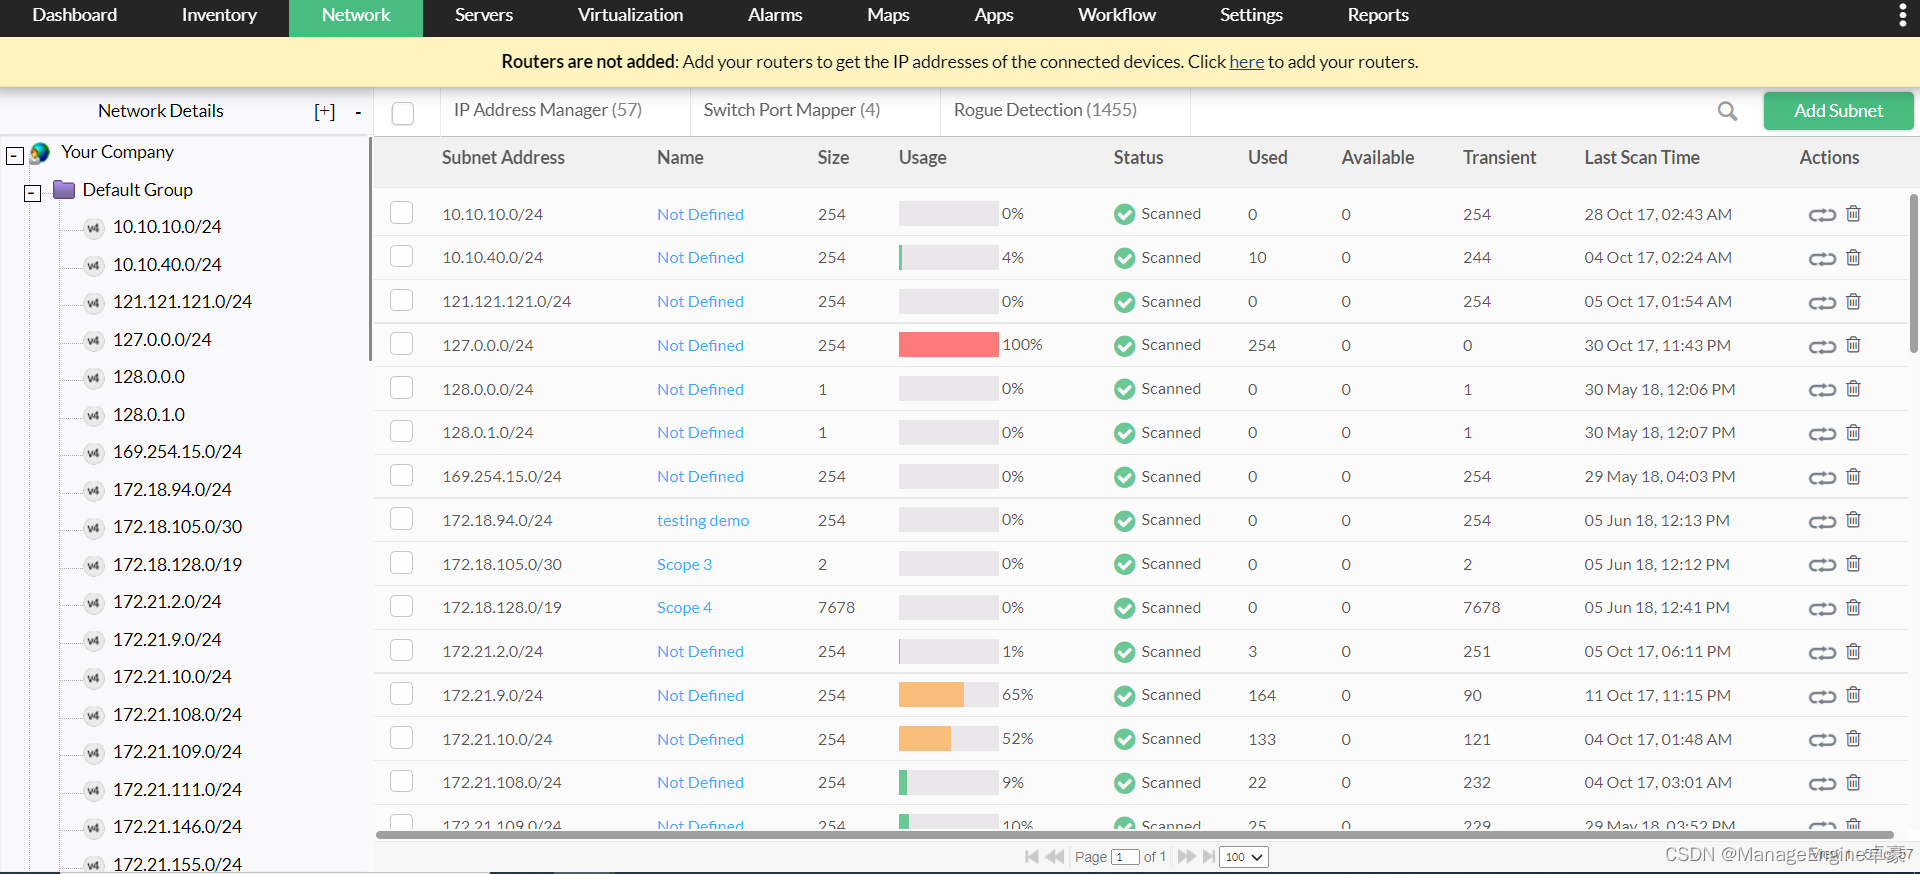Screen dimensions: 1920x874
Task: Click the Add Subnet button
Action: [x=1838, y=111]
